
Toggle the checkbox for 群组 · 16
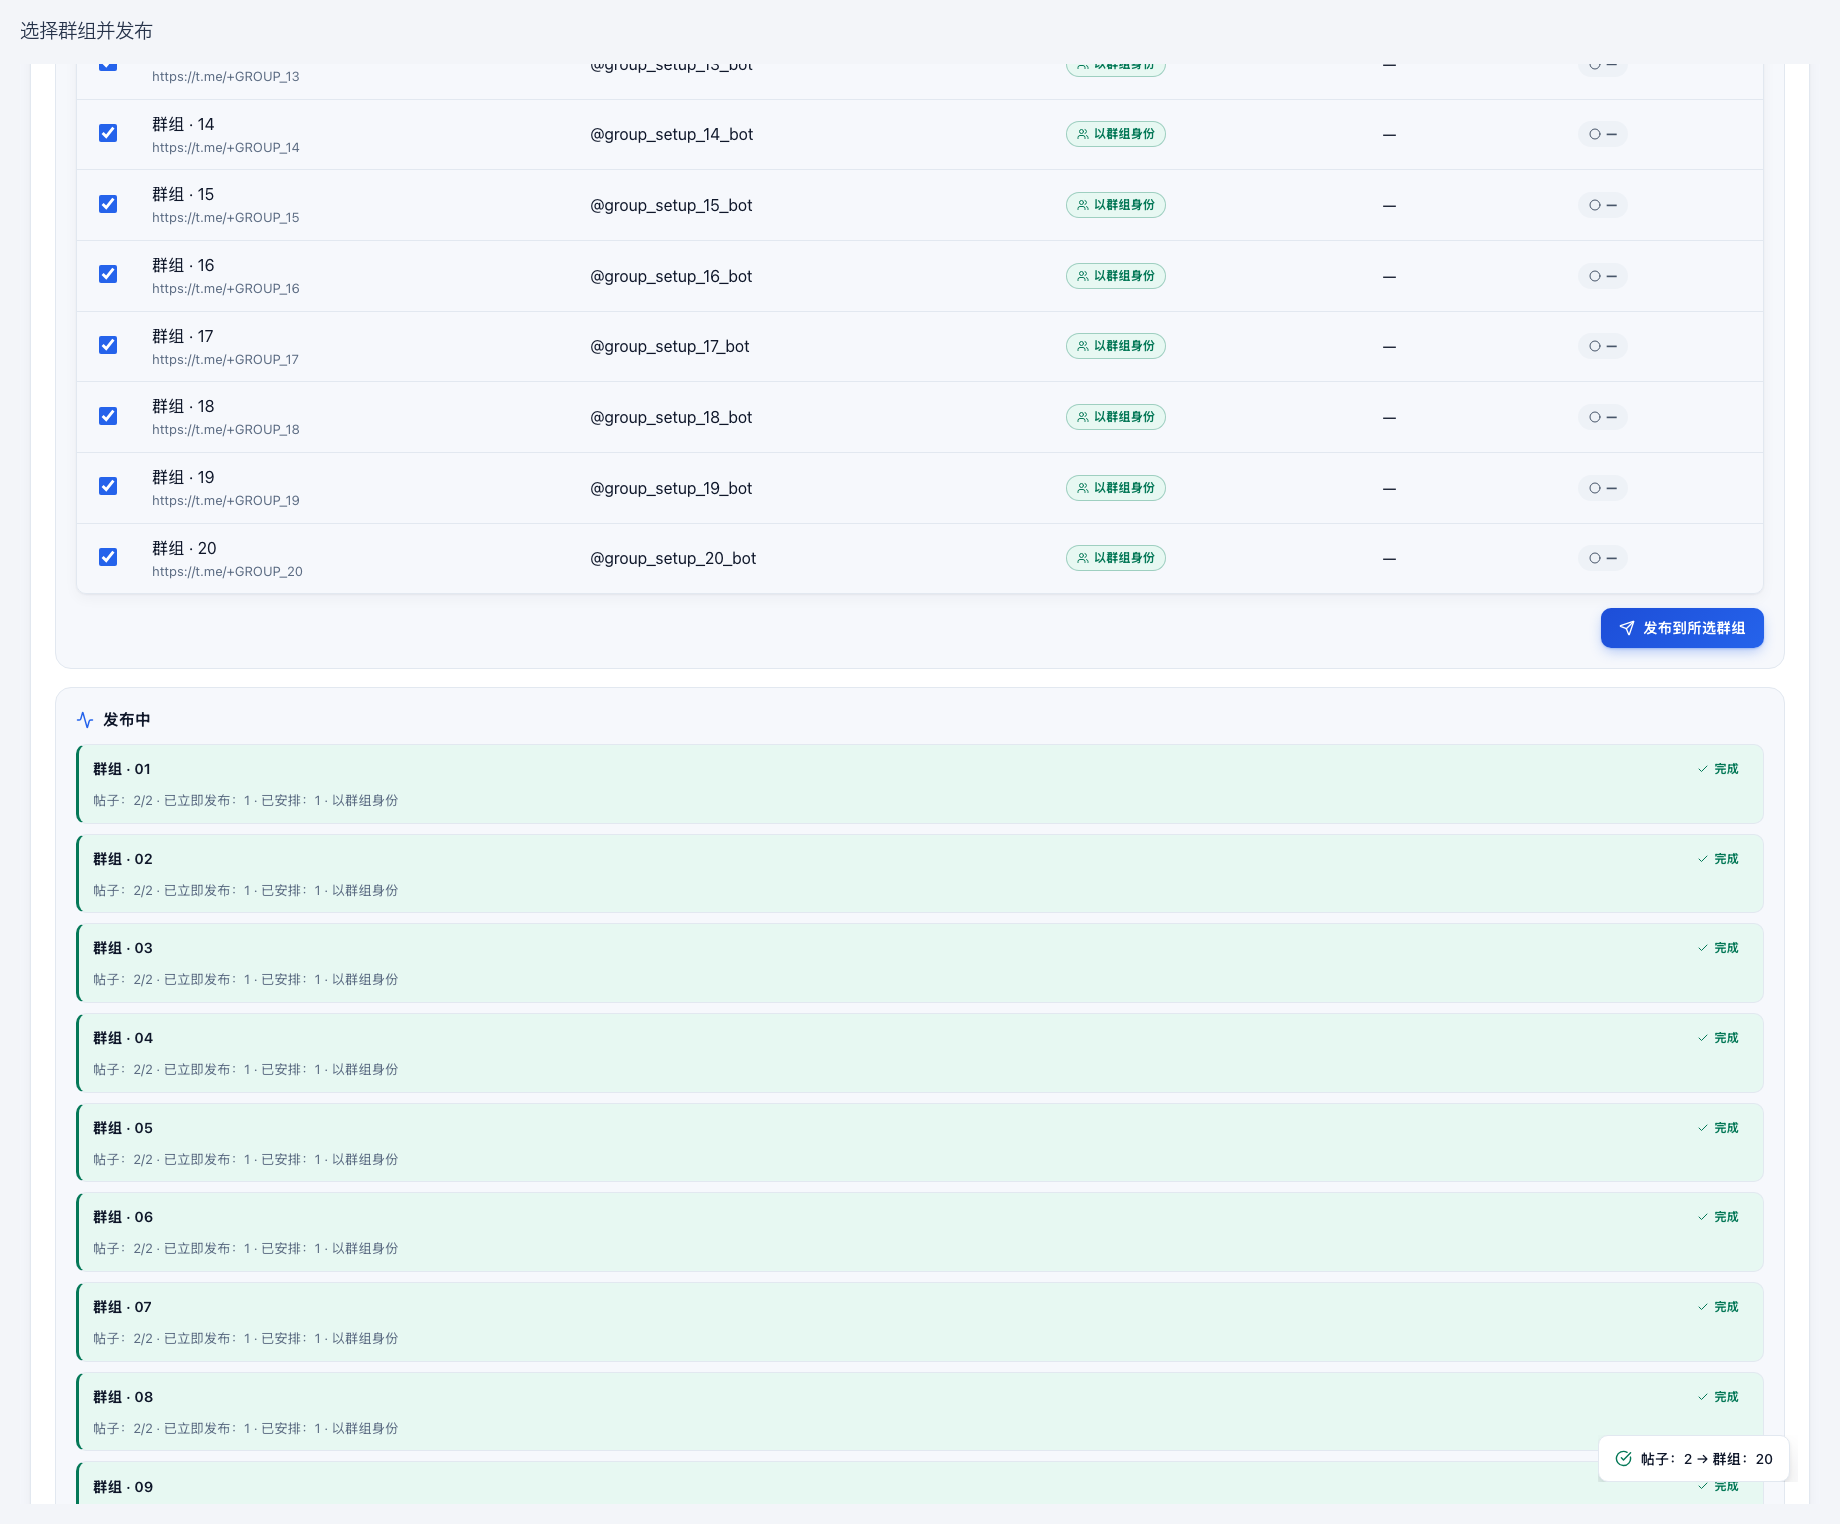pyautogui.click(x=108, y=274)
